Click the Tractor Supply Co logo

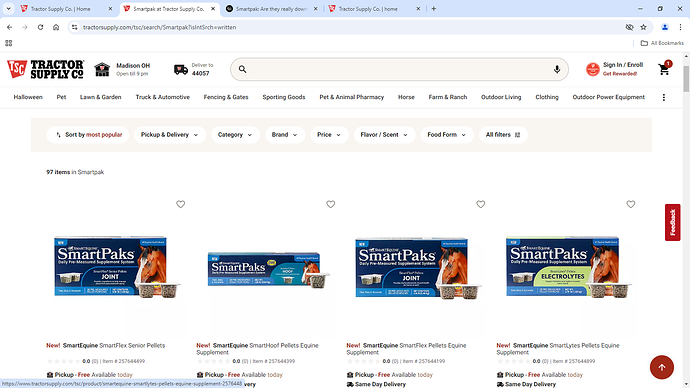45,70
